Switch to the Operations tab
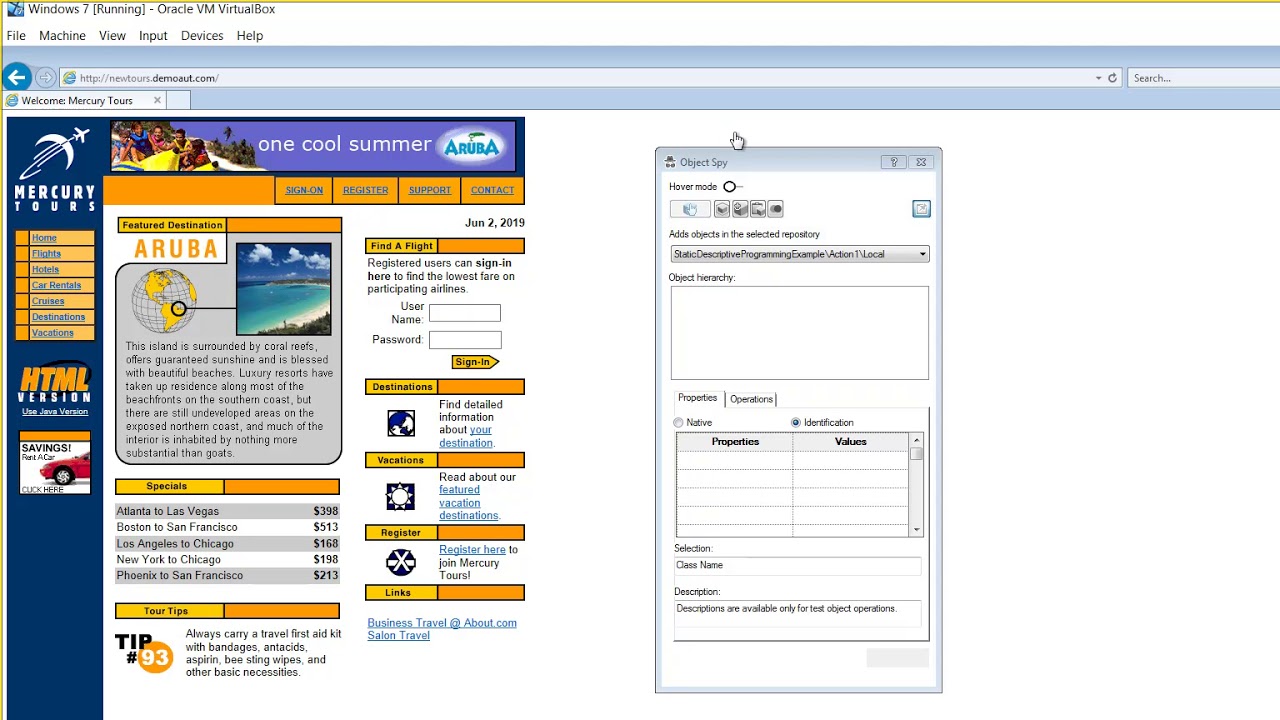 pyautogui.click(x=751, y=399)
